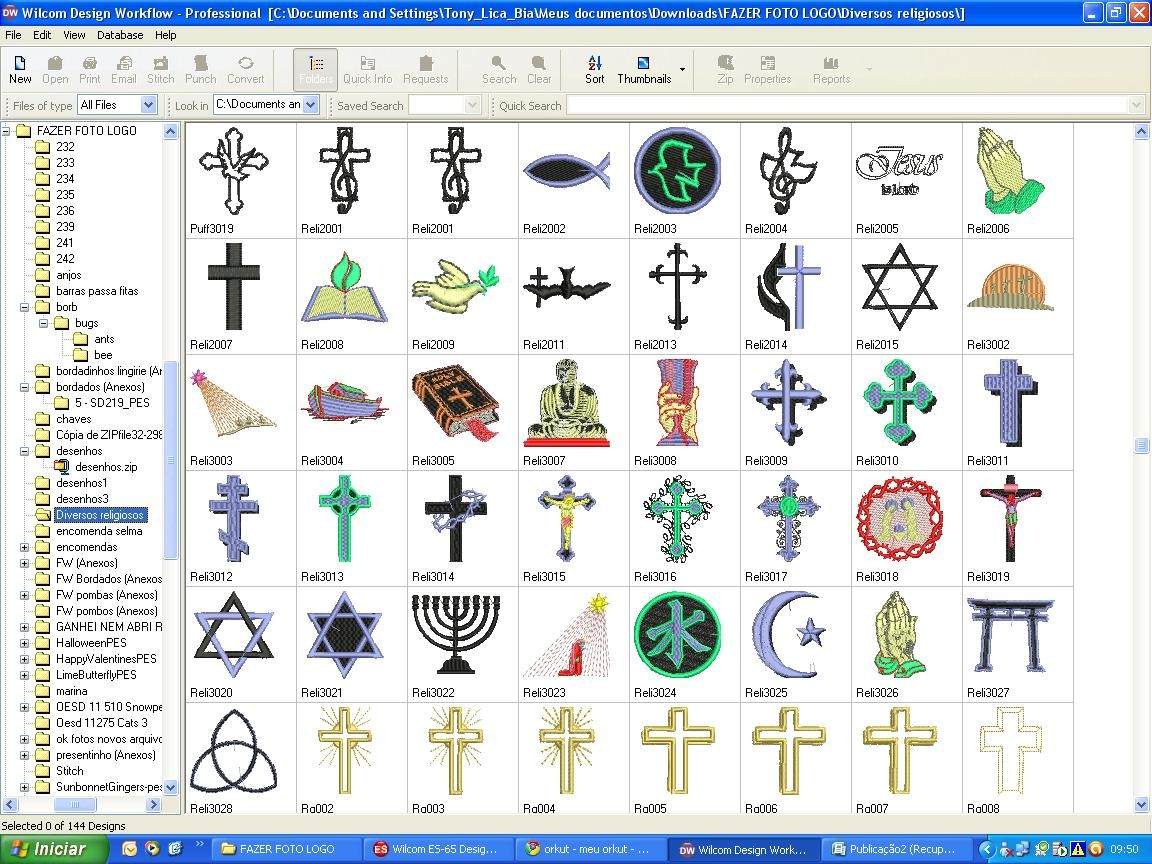1152x864 pixels.
Task: Click the Print toolbar icon
Action: click(90, 70)
